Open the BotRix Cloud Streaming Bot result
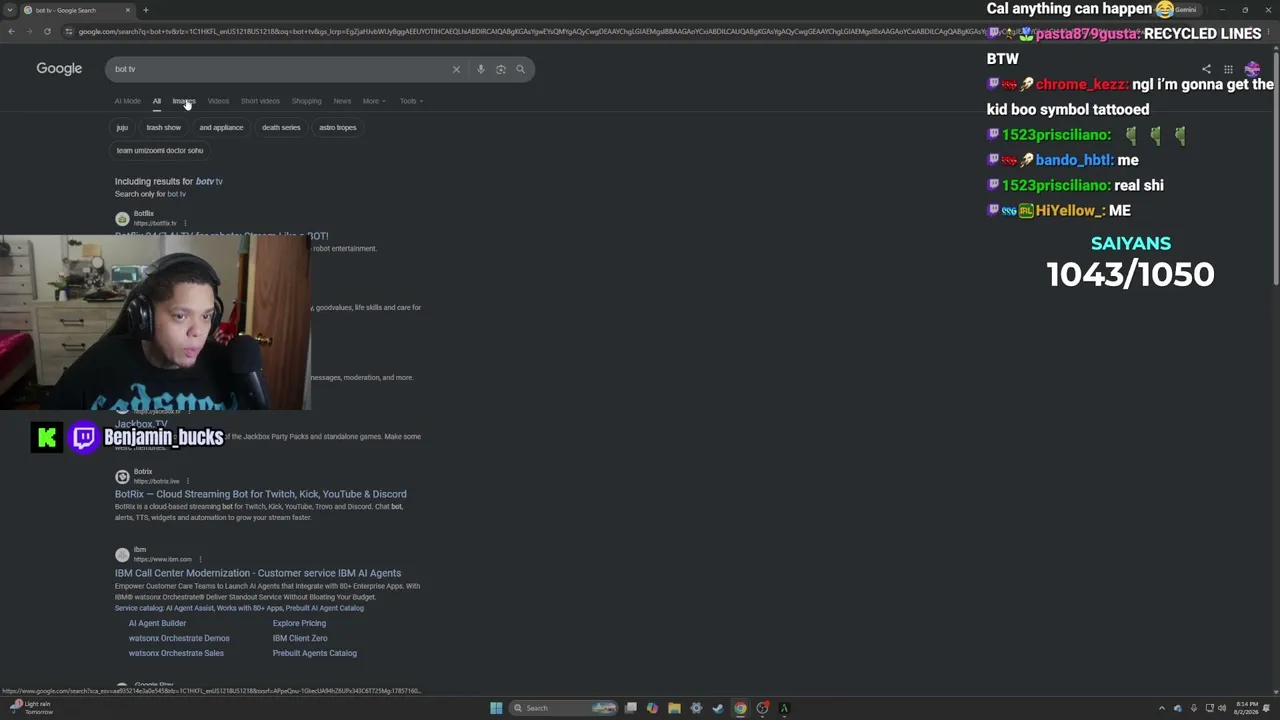 261,494
